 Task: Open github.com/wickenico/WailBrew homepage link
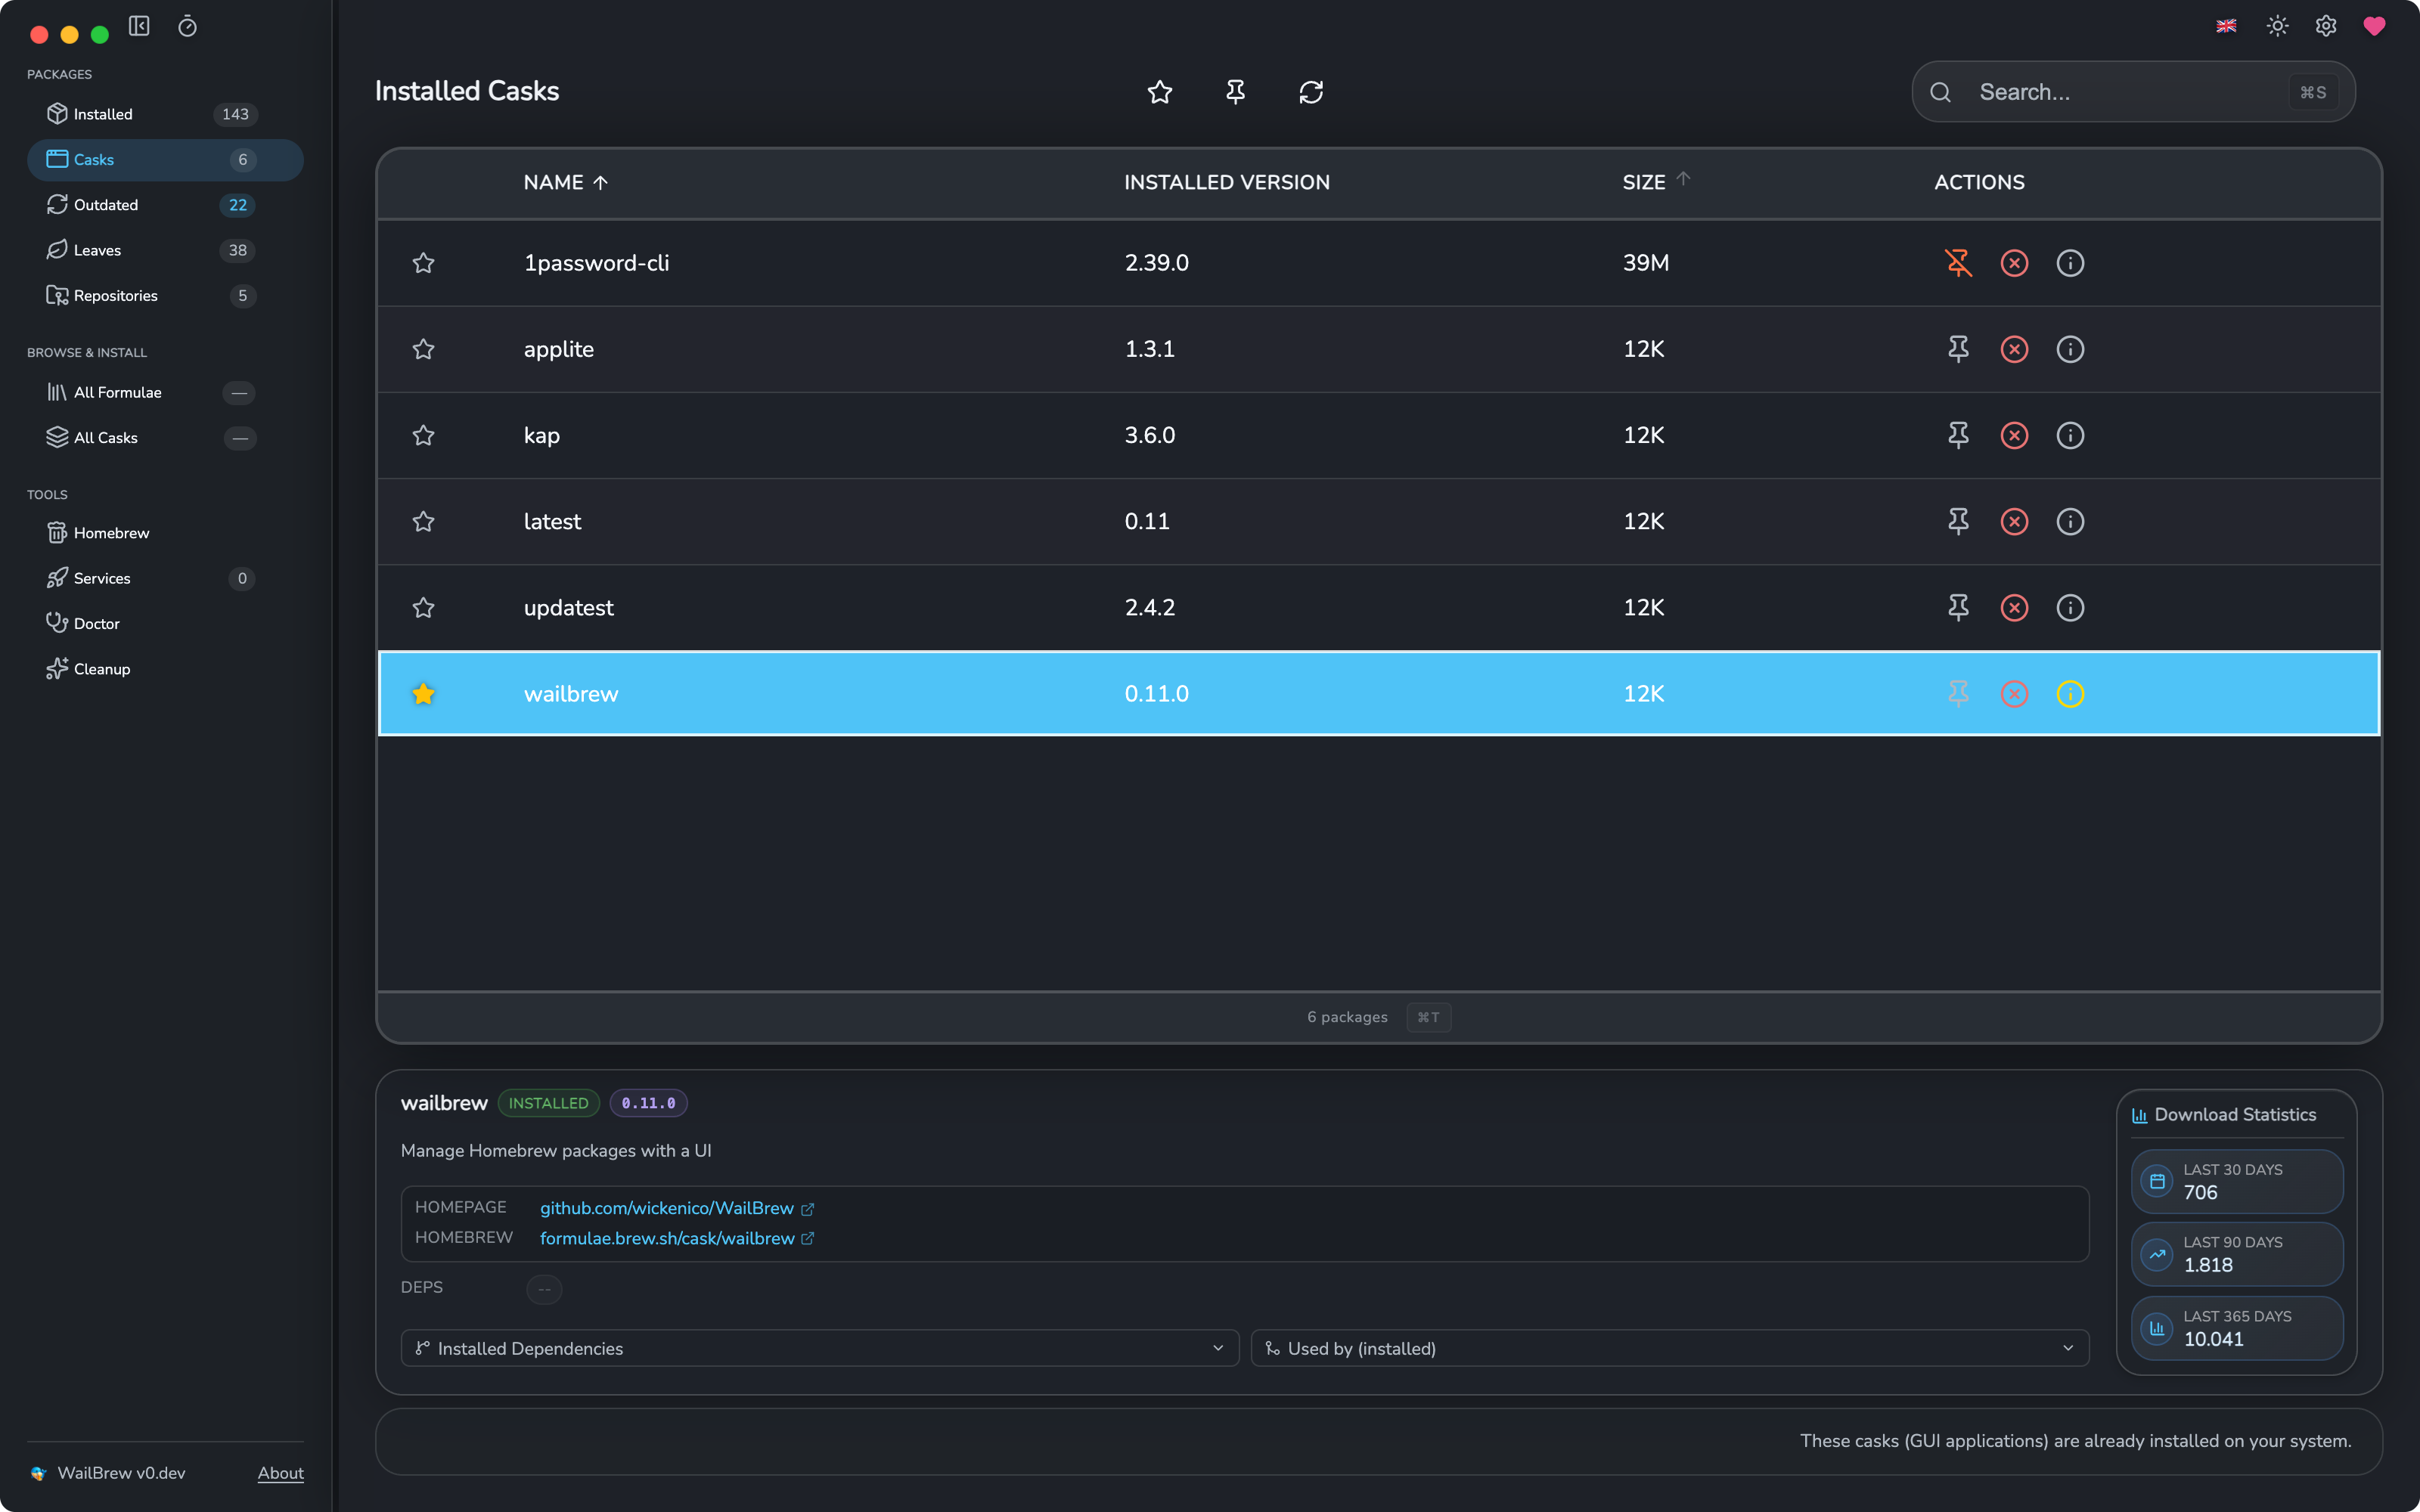tap(677, 1208)
